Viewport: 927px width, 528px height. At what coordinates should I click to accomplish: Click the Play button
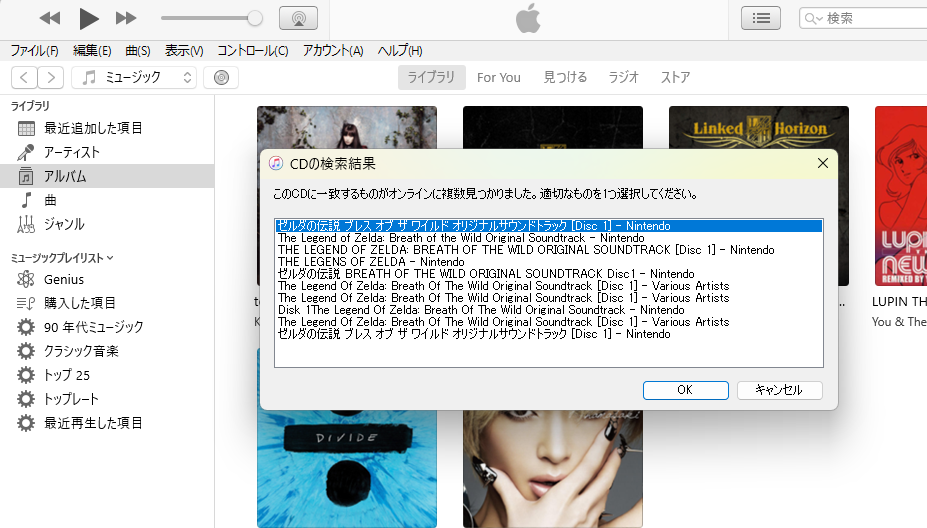point(89,18)
